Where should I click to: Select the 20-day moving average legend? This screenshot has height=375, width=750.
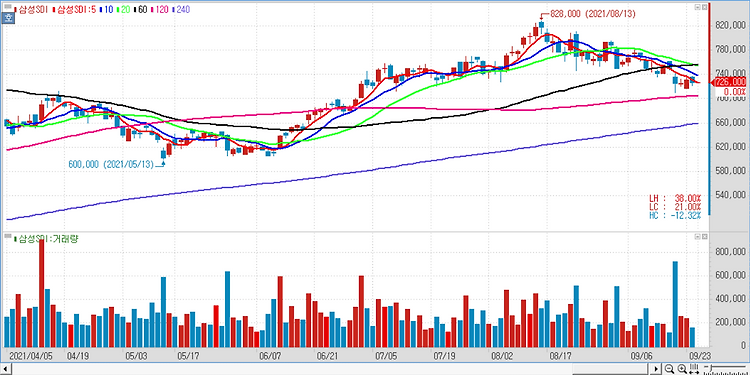123,9
